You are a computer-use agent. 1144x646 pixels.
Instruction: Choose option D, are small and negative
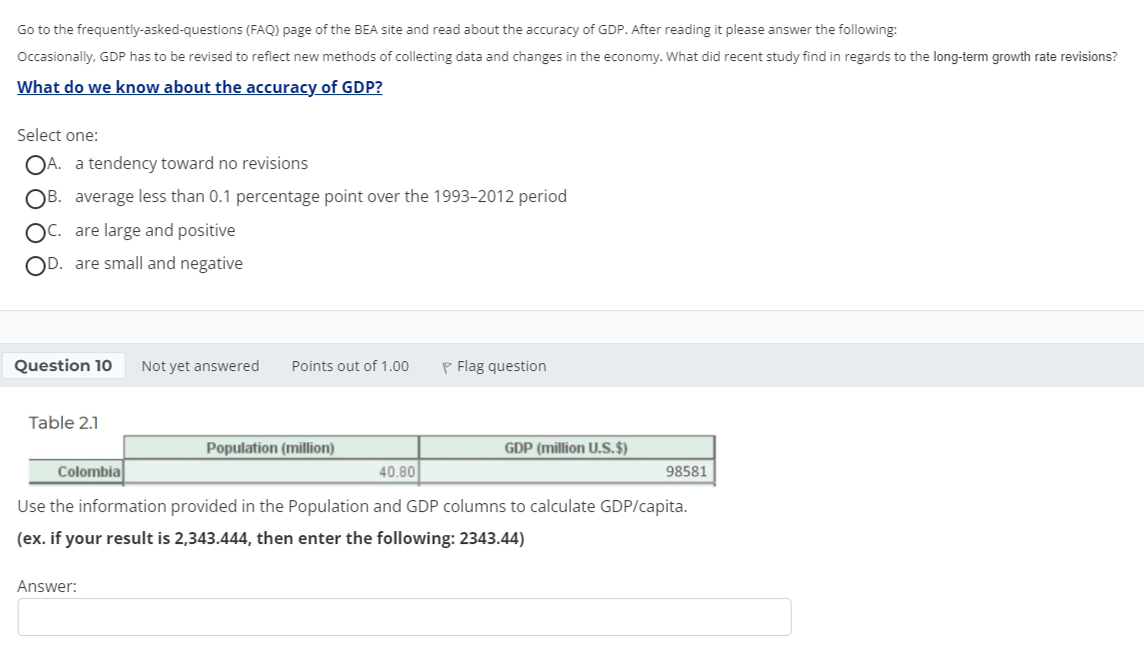pyautogui.click(x=35, y=266)
